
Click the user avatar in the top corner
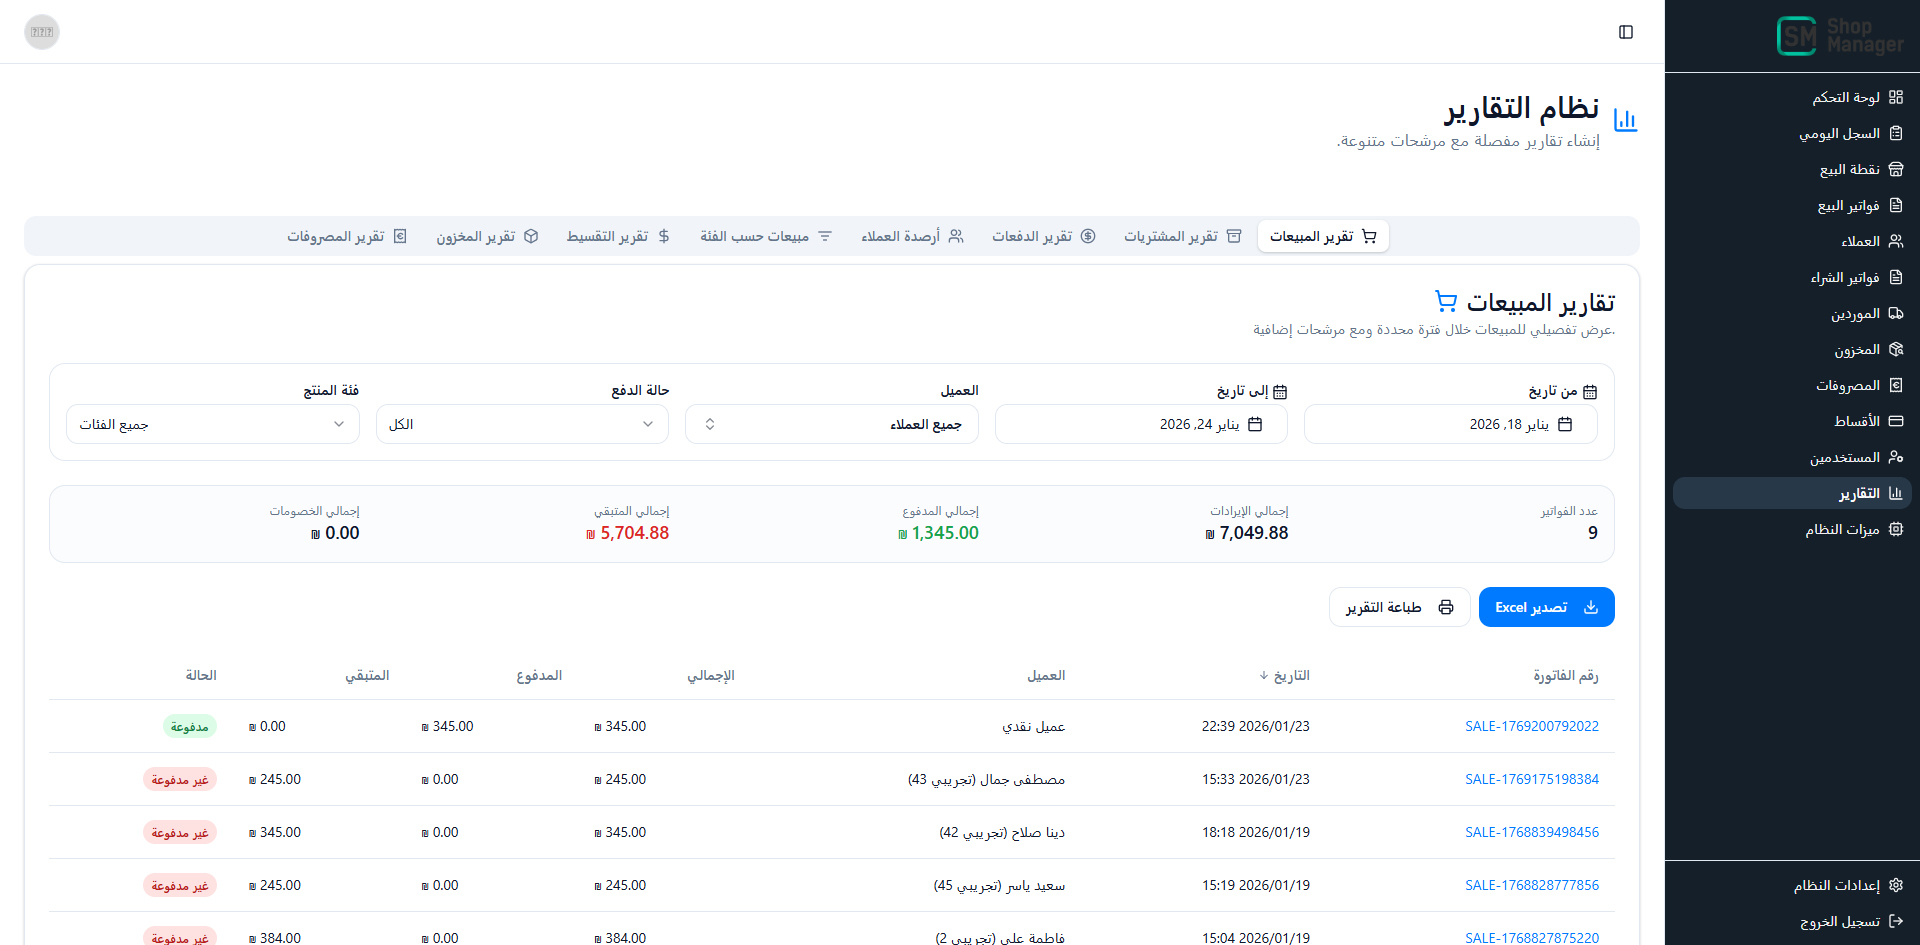[x=42, y=32]
